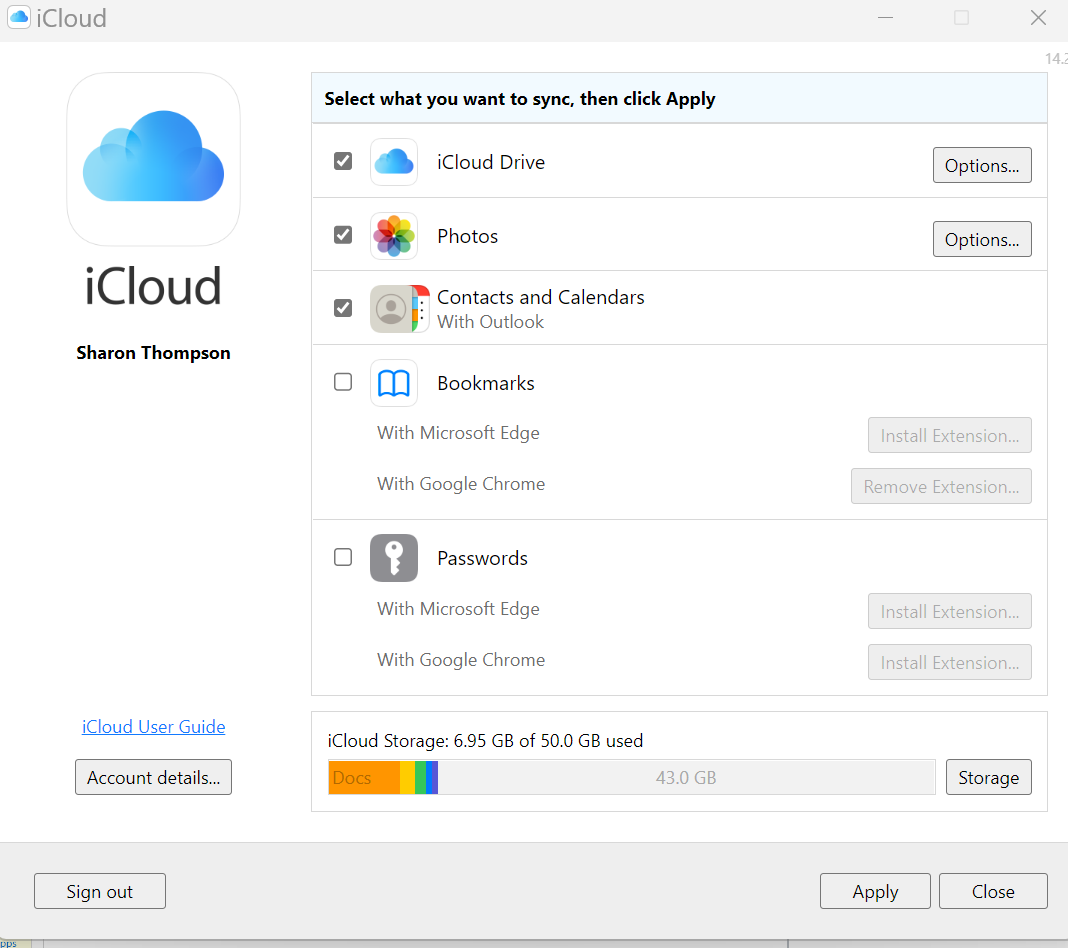
Task: Click With Google Chrome under Bookmarks
Action: pos(461,484)
